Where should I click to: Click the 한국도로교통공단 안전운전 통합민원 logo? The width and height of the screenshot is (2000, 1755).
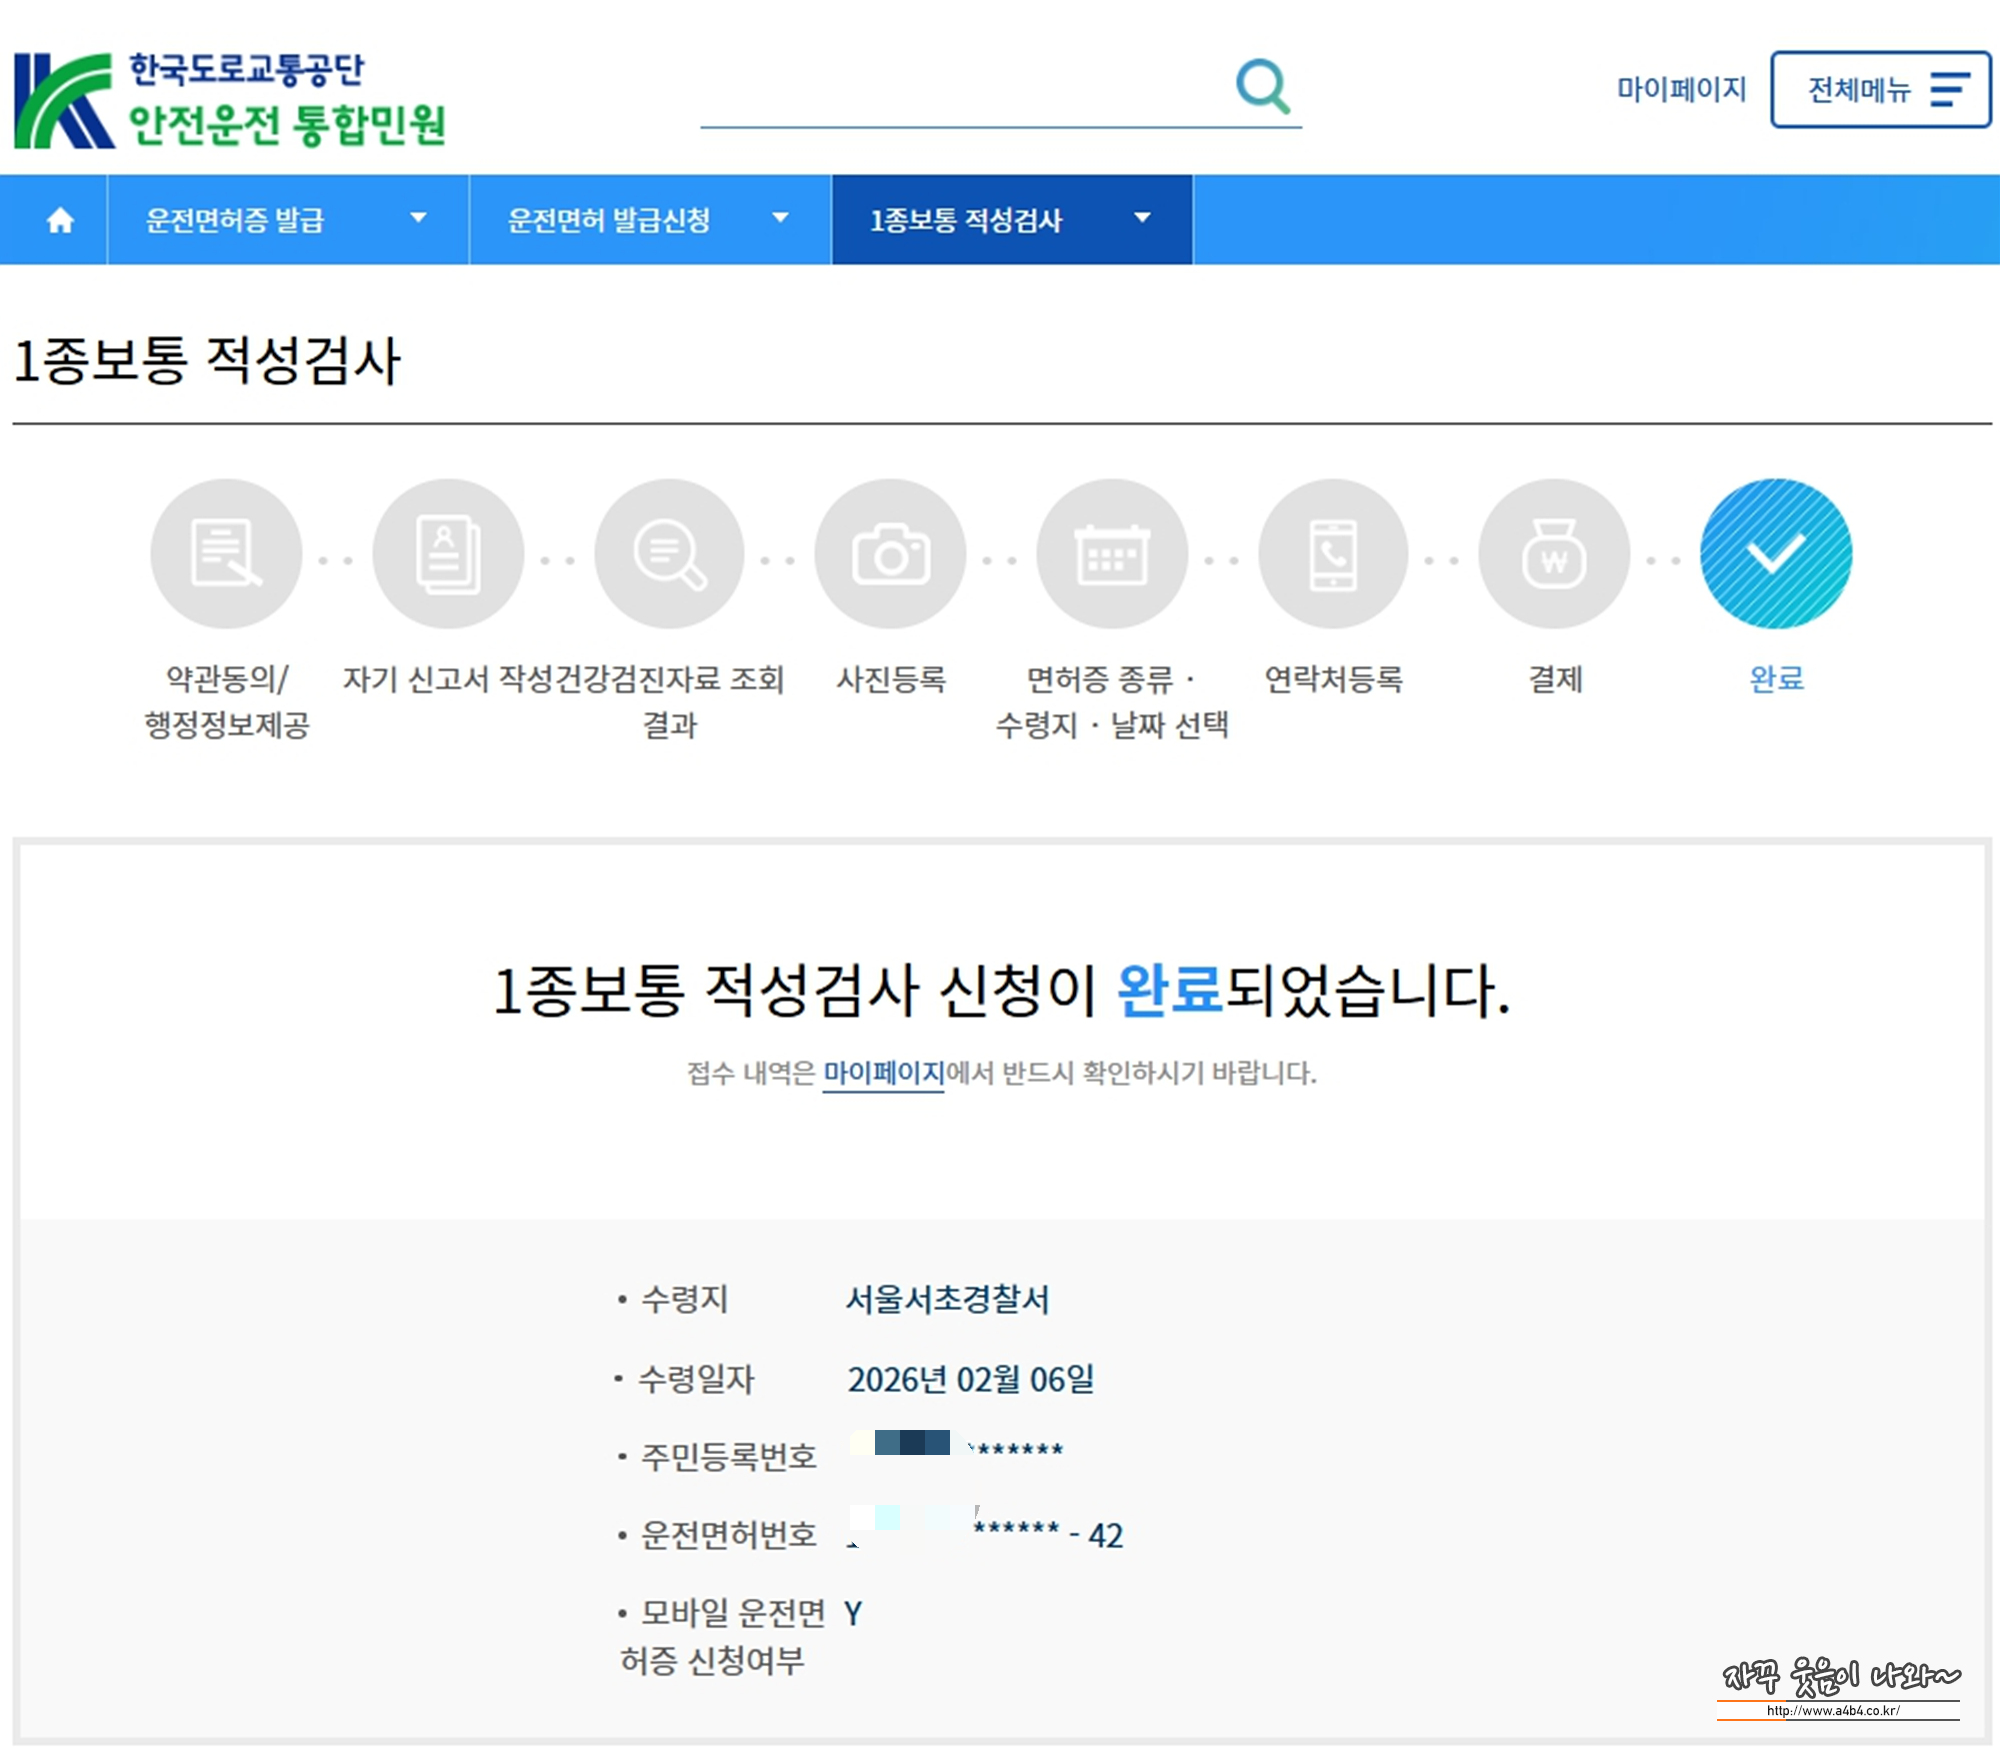point(230,100)
